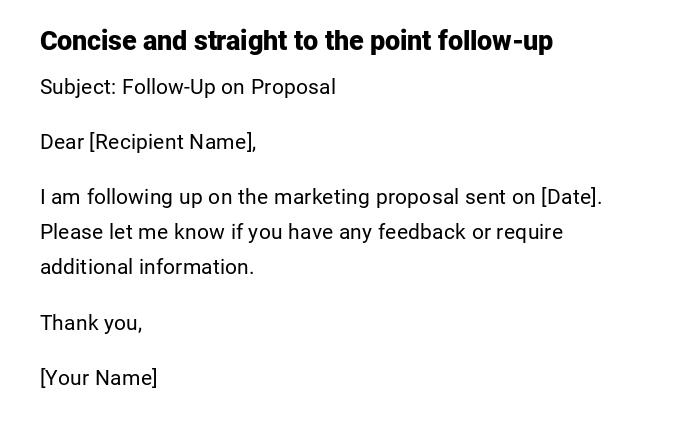This screenshot has width=700, height=440.
Task: Click the [Your Name] signature placeholder
Action: [98, 378]
